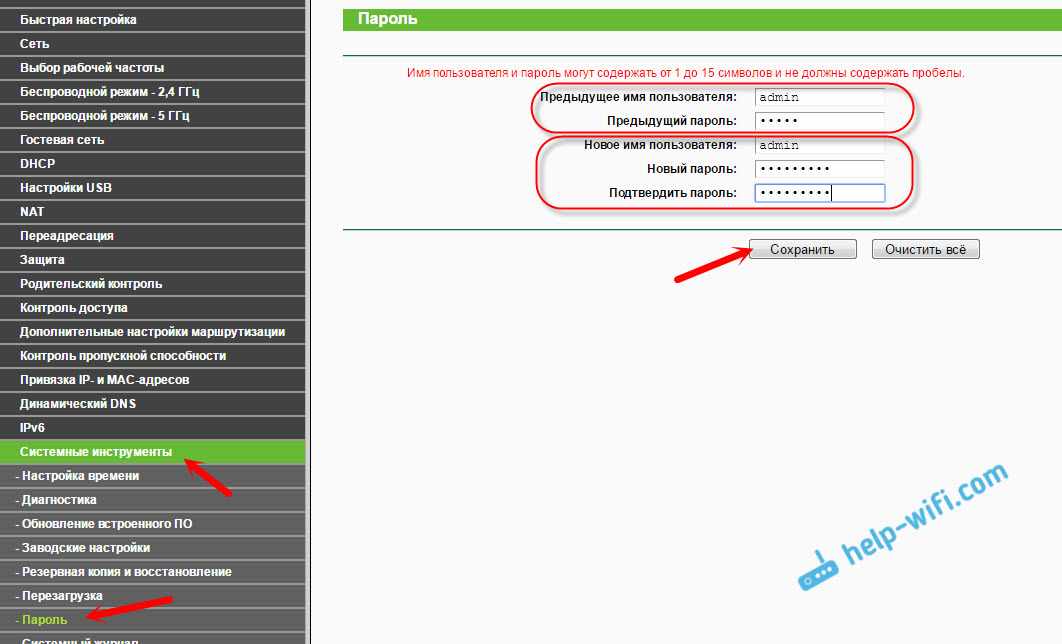
Task: Expand the Сеть menu section
Action: [x=35, y=44]
